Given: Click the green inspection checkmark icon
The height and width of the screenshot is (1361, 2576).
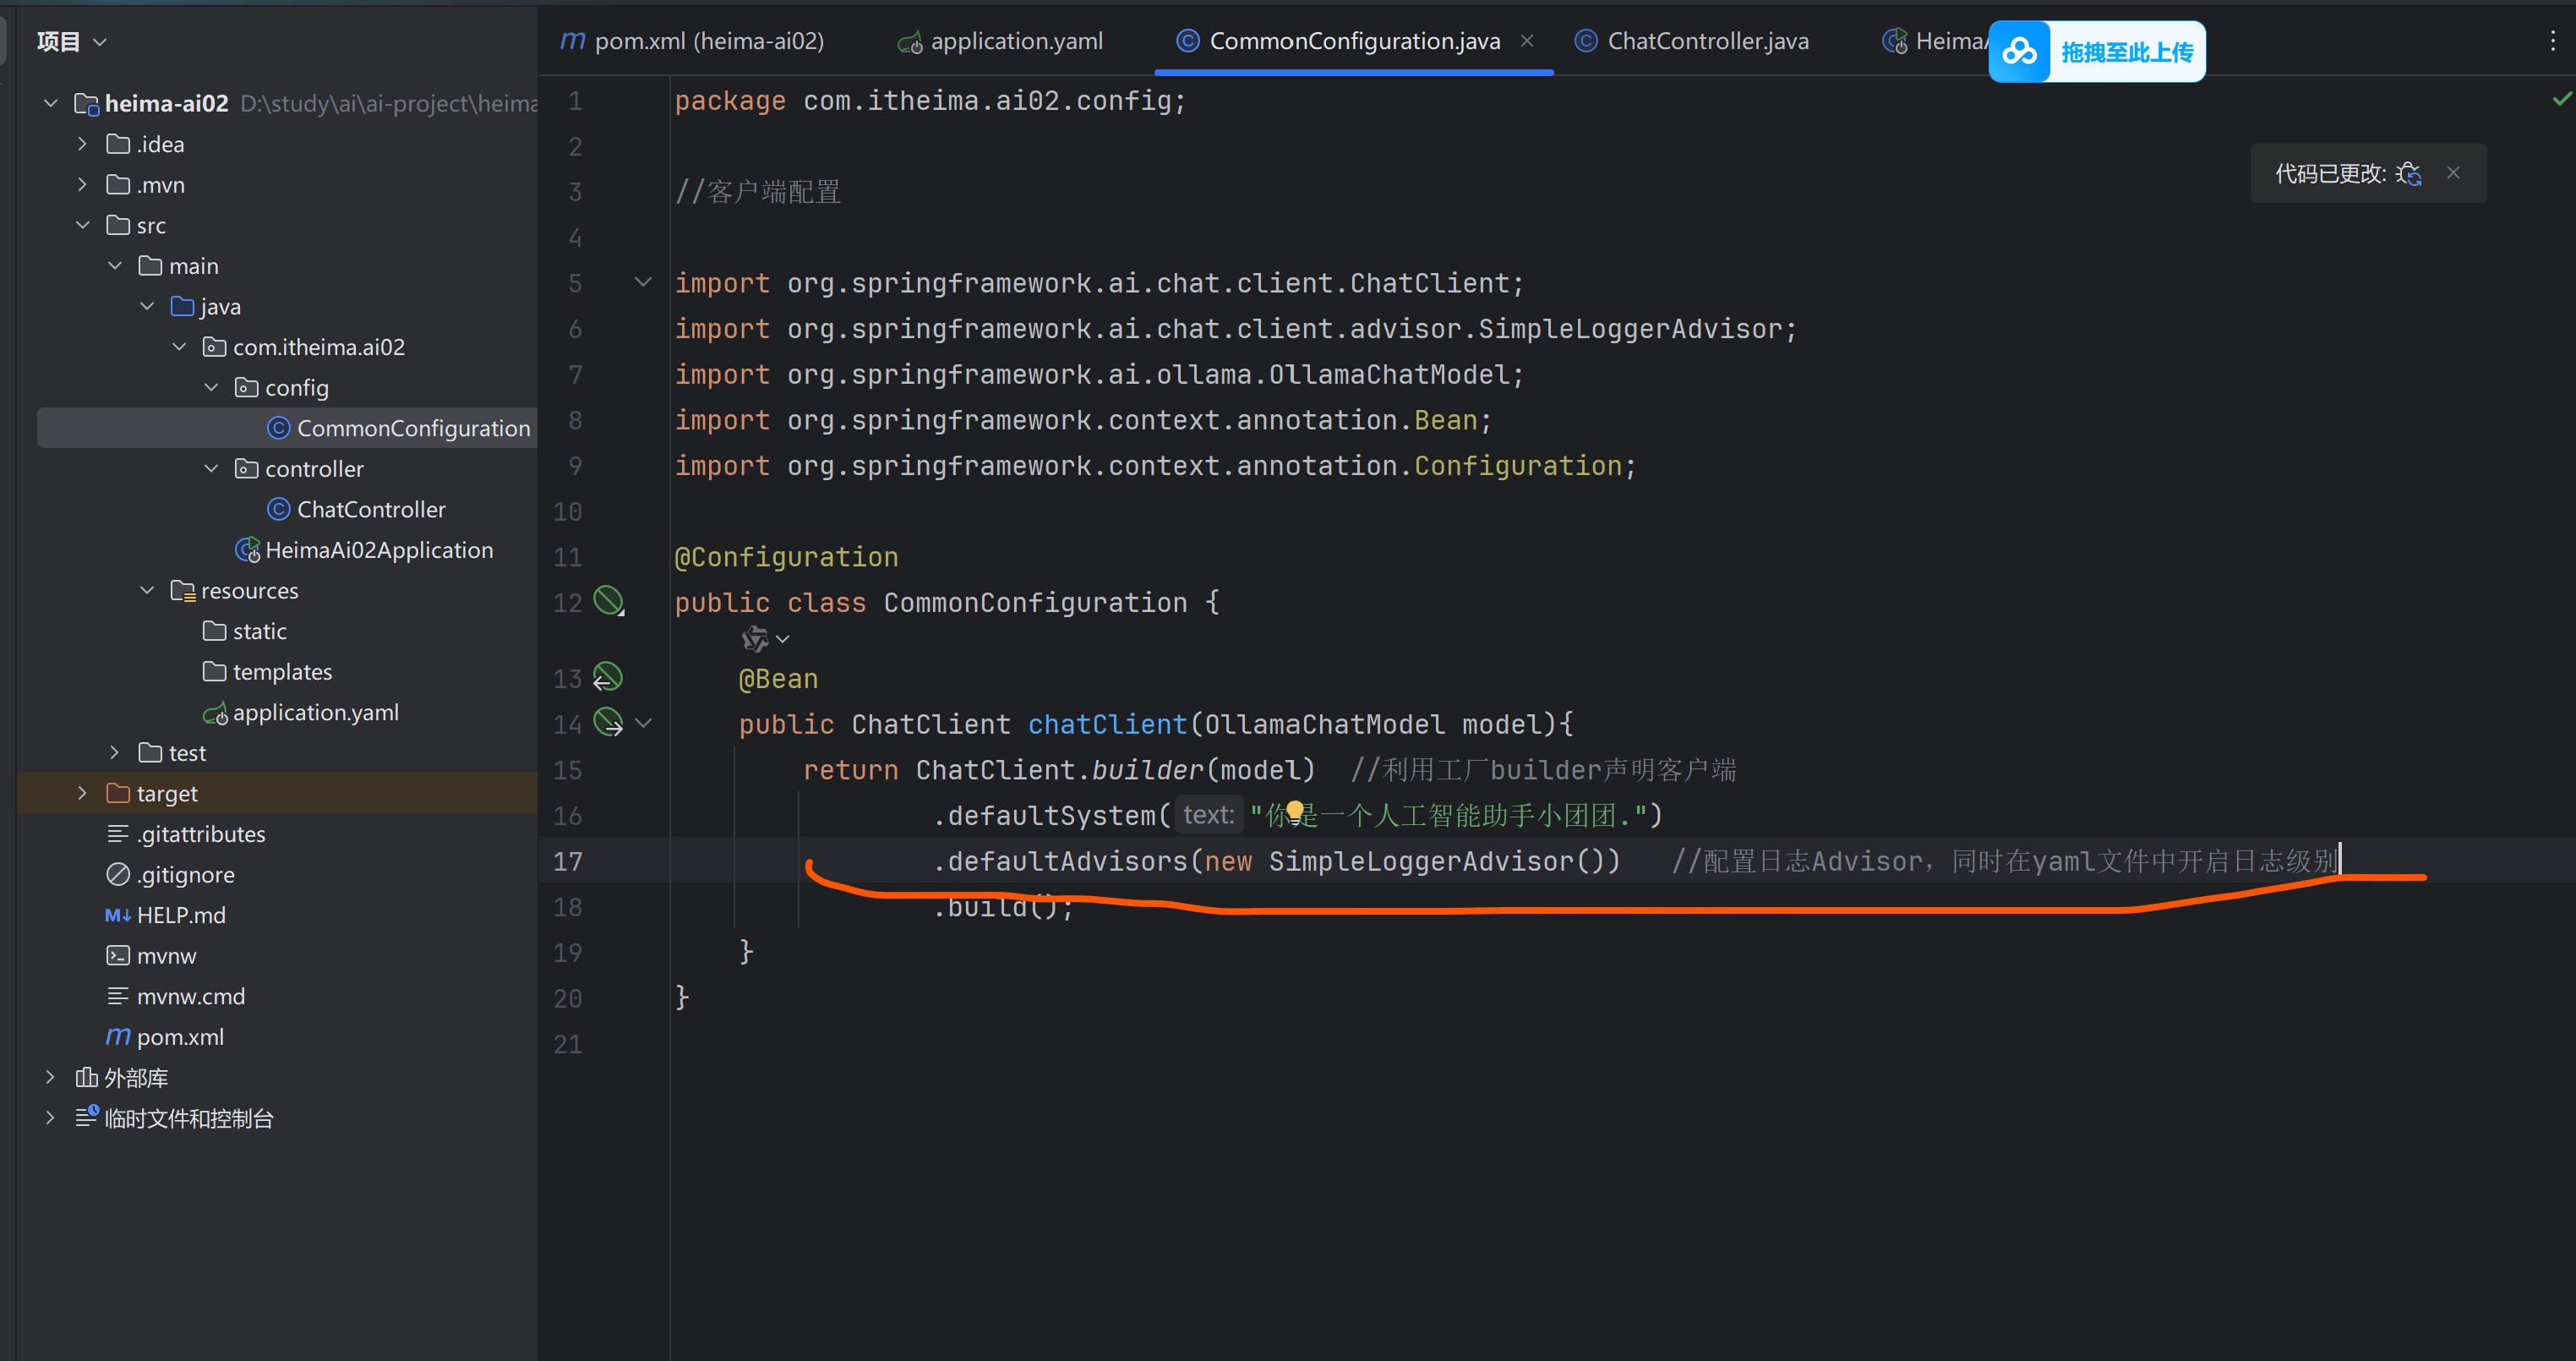Looking at the screenshot, I should pyautogui.click(x=2562, y=98).
